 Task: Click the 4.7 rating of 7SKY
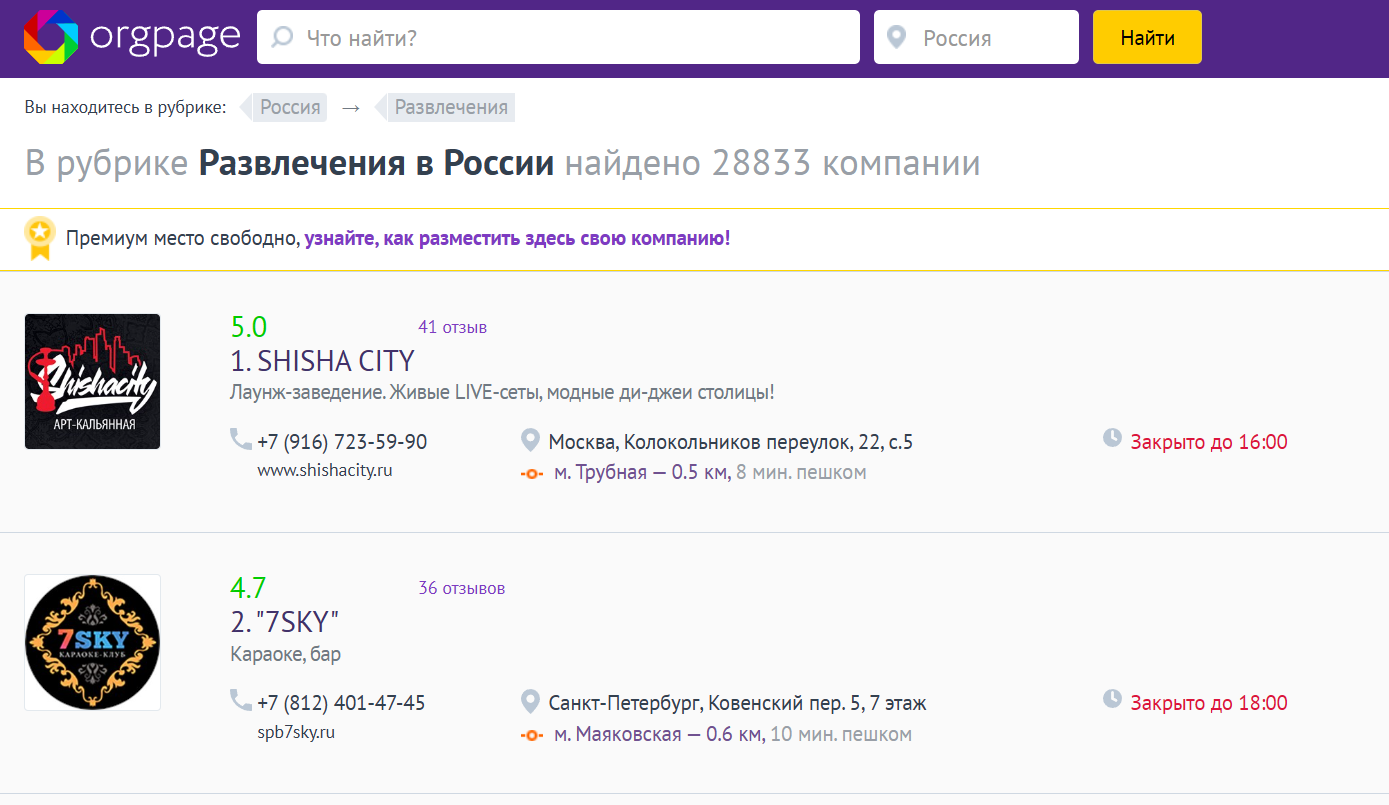(249, 588)
